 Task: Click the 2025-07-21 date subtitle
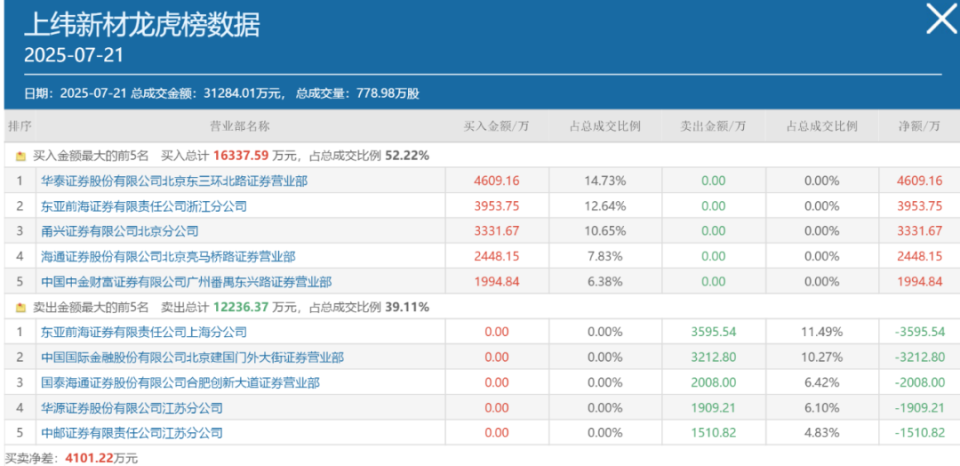(x=73, y=56)
